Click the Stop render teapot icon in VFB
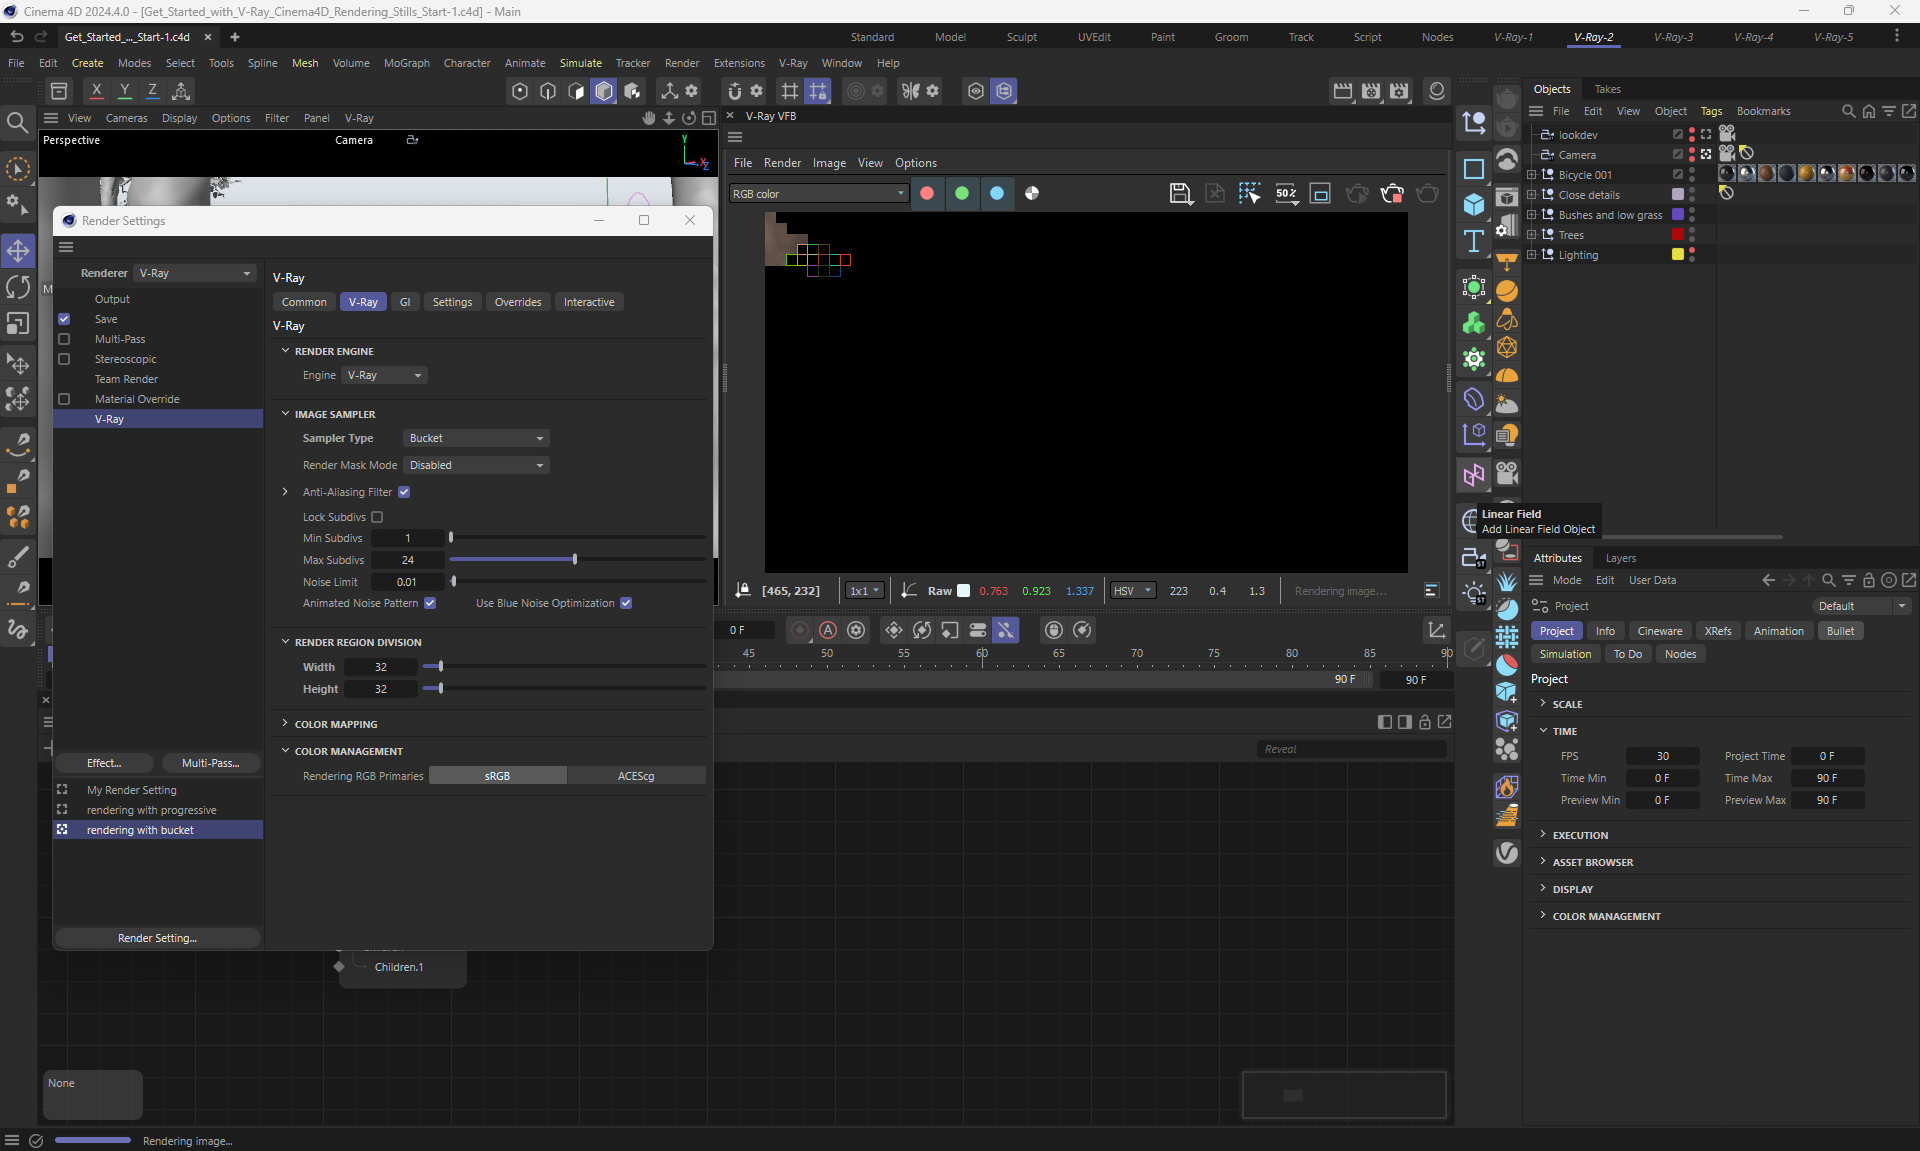 tap(1391, 194)
